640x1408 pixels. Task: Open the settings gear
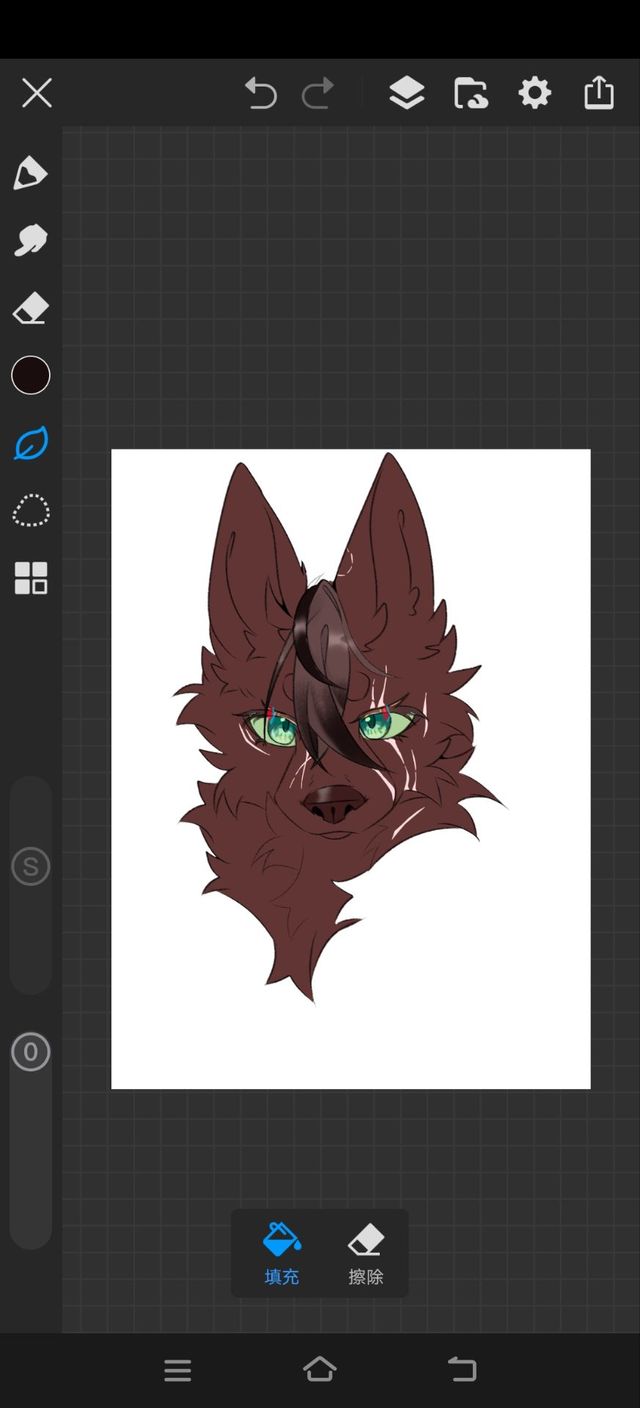tap(534, 94)
